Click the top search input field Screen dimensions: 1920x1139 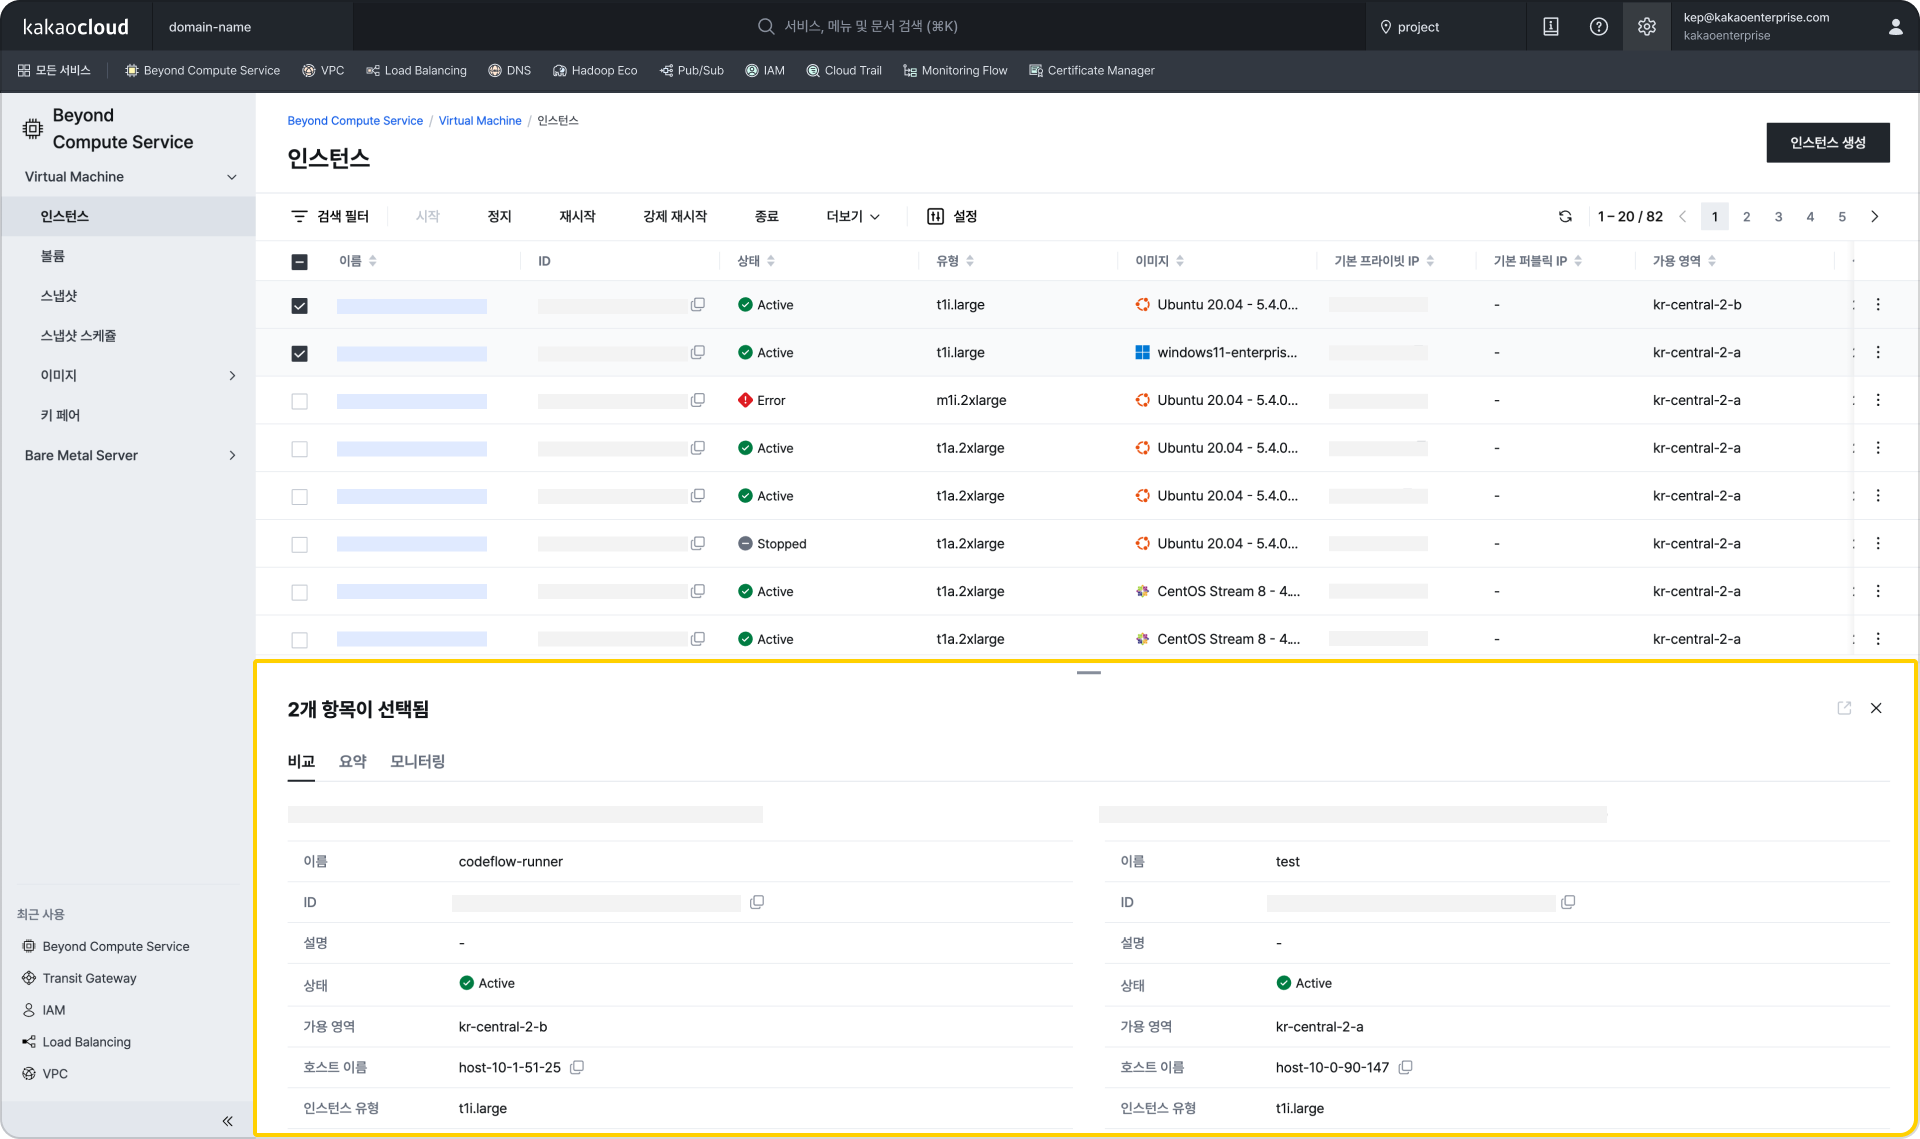(x=870, y=26)
